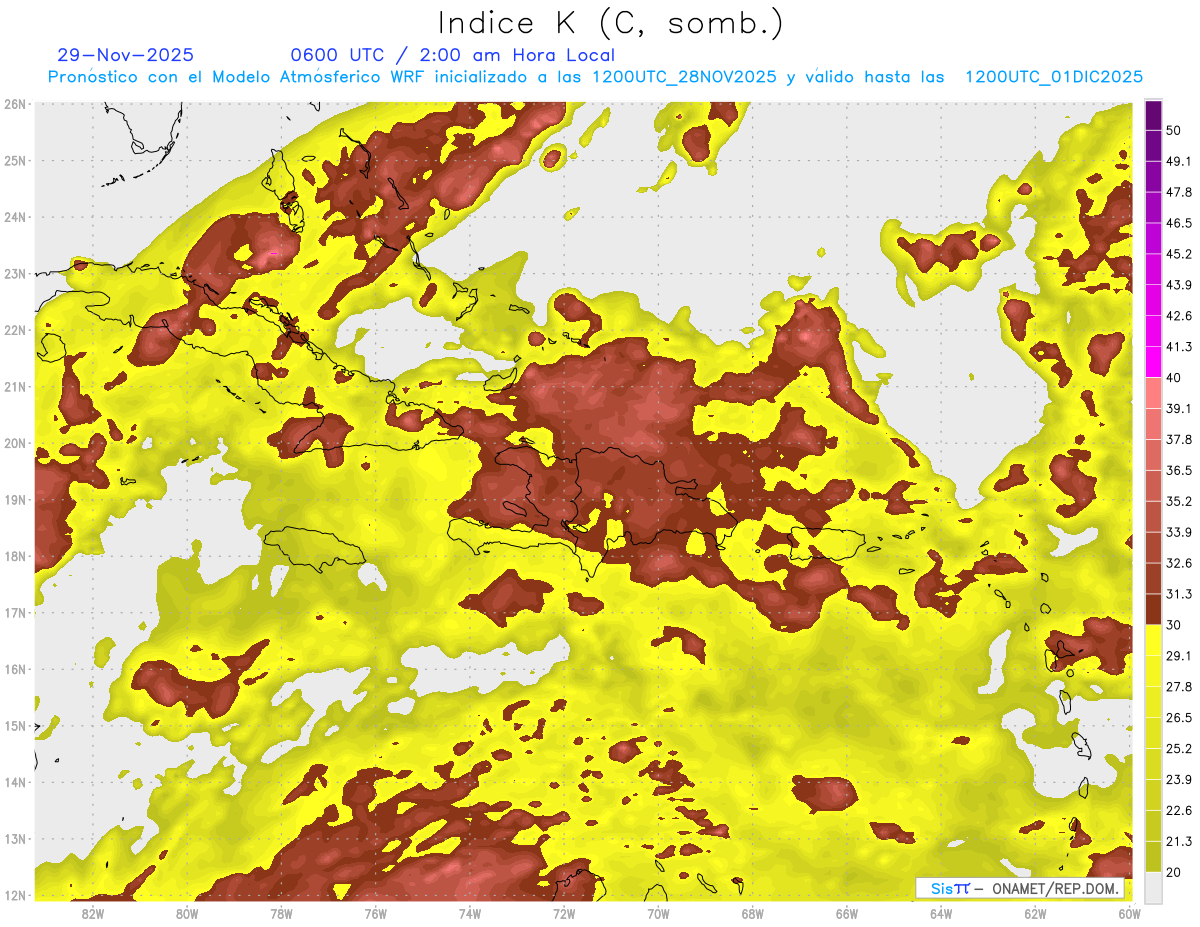Click the color scale value '26.5'
Viewport: 1200px width, 927px height.
[1178, 717]
